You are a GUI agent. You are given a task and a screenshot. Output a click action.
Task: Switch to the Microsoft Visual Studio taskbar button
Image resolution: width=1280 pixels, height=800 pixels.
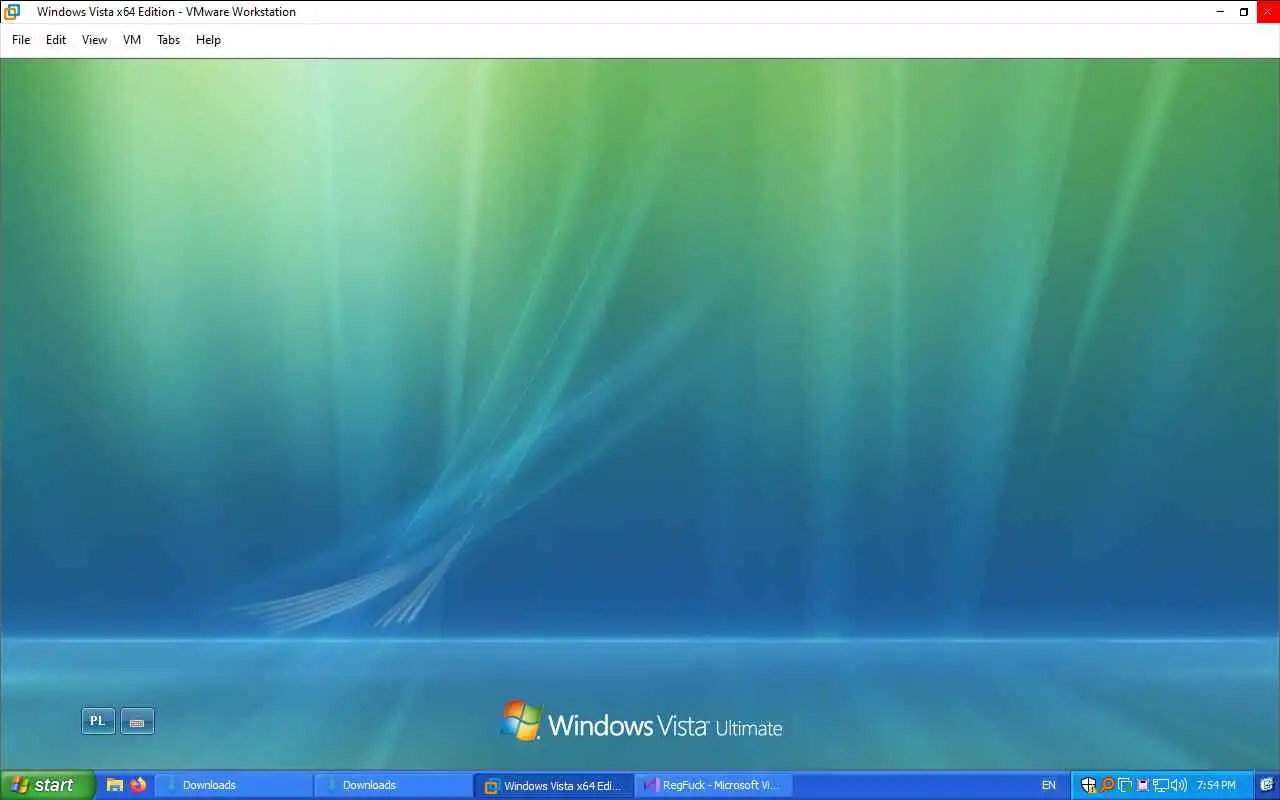[x=713, y=785]
